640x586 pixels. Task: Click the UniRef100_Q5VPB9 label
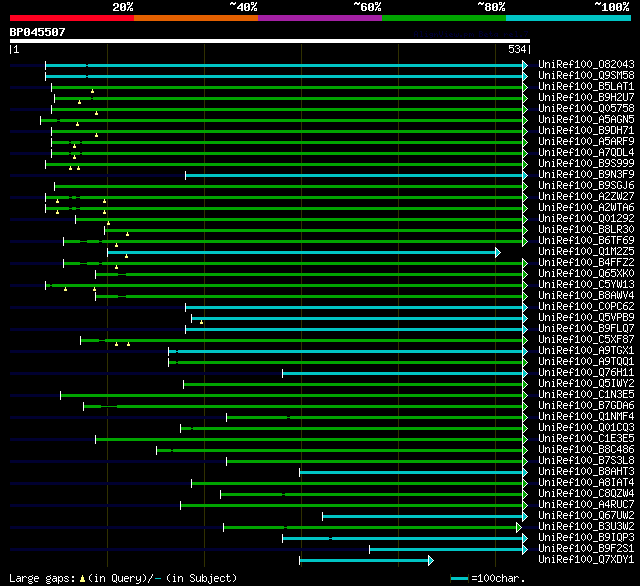tap(586, 318)
